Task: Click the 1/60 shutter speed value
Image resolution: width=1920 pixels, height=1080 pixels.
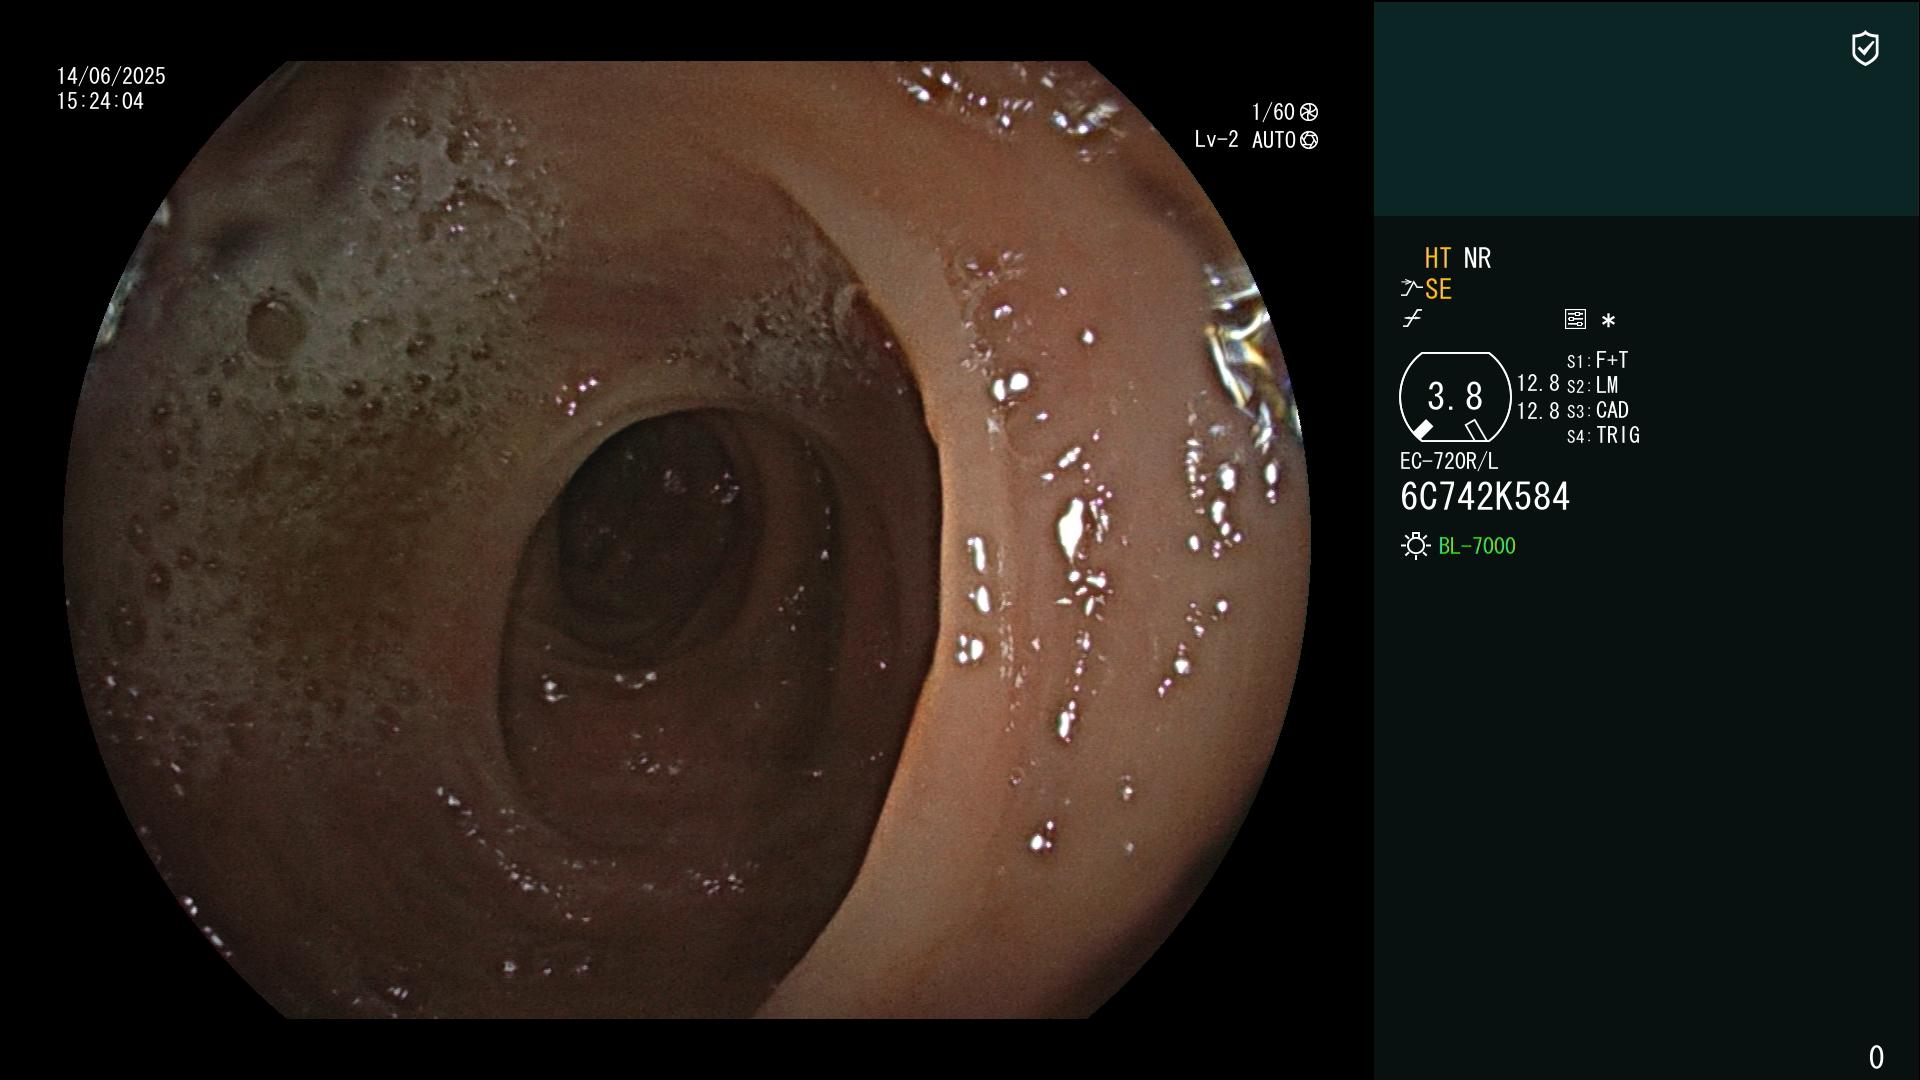Action: (x=1273, y=112)
